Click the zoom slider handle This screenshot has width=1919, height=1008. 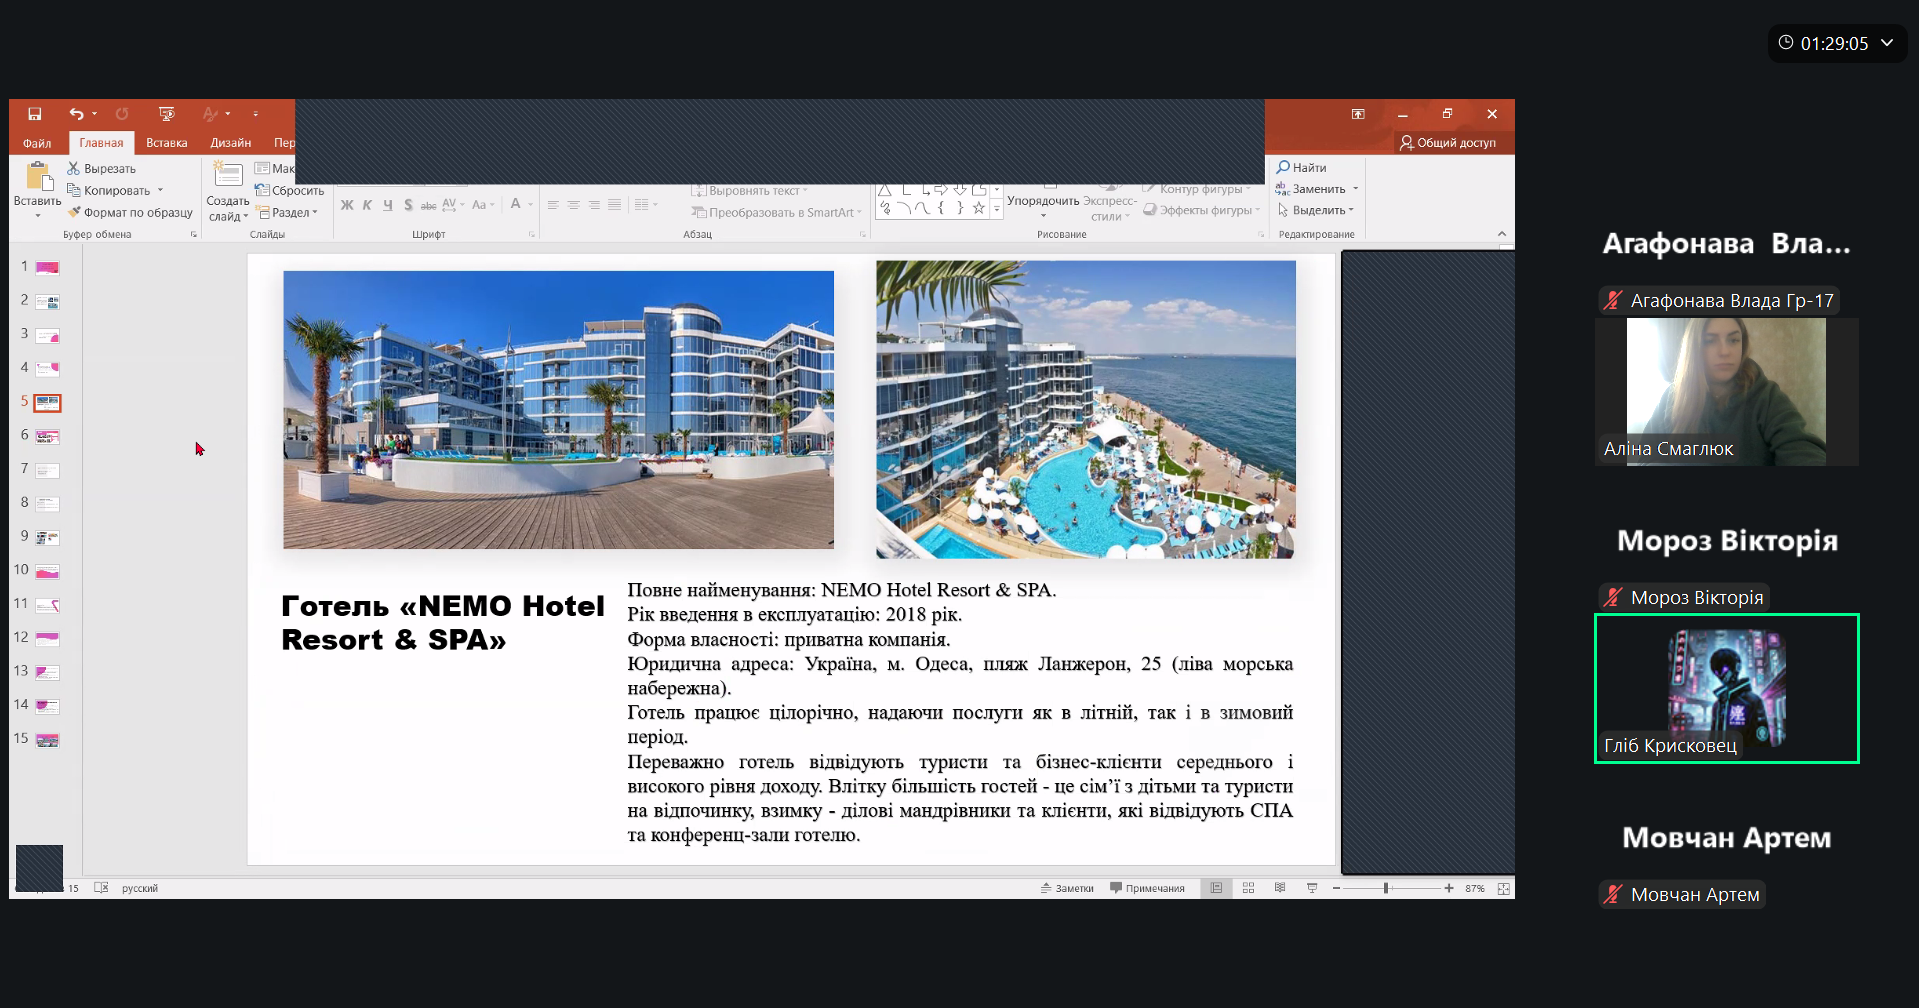1386,888
